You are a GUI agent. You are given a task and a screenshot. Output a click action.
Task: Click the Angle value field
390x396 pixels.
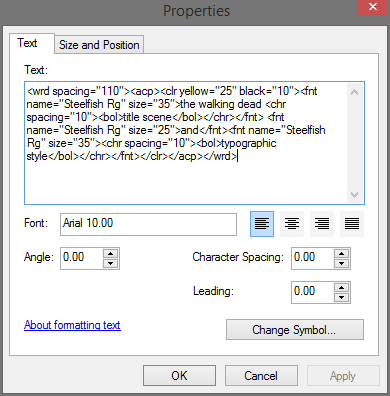(82, 258)
